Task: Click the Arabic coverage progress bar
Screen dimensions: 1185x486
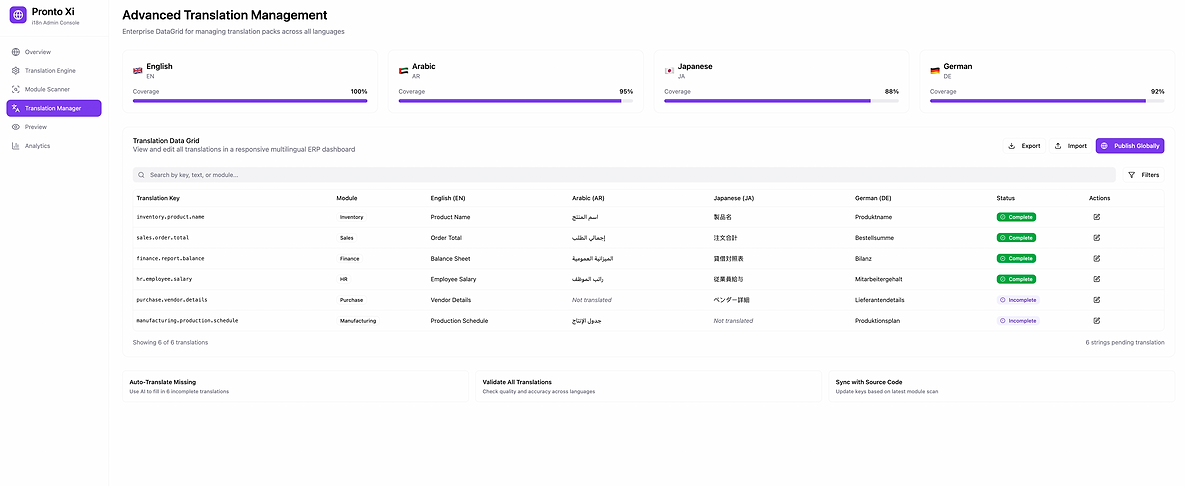Action: tap(516, 101)
